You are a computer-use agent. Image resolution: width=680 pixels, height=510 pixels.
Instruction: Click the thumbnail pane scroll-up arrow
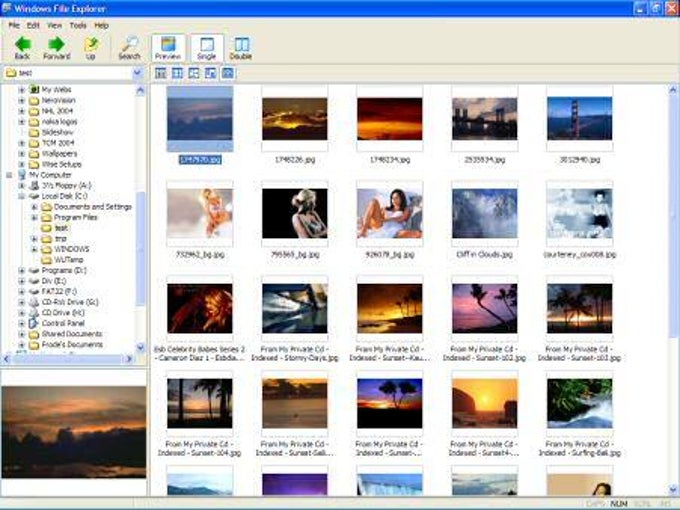(673, 90)
